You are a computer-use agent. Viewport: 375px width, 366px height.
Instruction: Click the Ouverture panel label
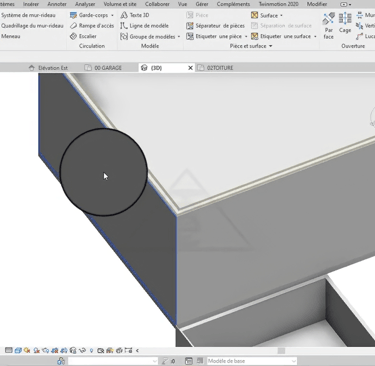[x=353, y=46]
